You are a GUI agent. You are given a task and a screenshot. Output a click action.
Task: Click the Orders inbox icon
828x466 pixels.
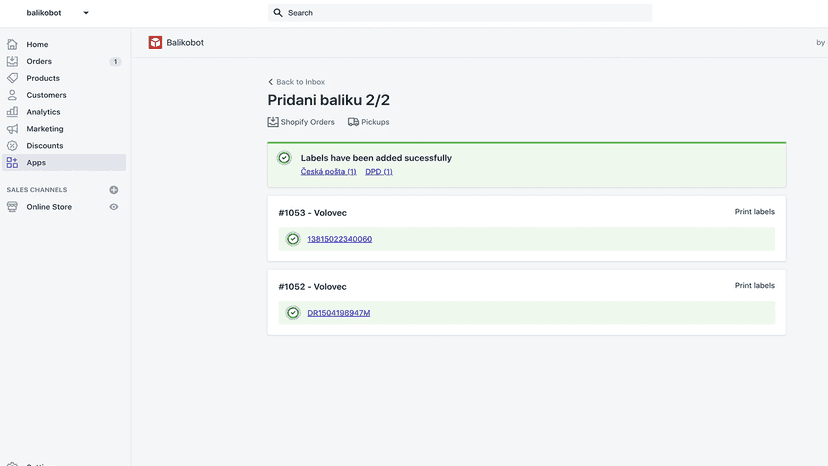[x=12, y=61]
